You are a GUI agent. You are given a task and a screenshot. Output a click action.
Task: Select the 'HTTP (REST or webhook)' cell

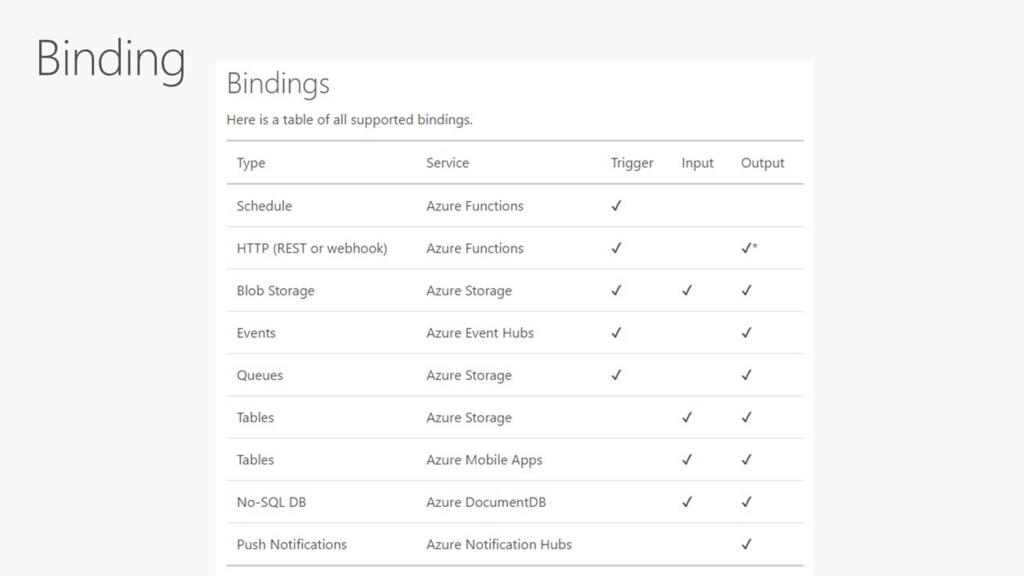[x=312, y=248]
